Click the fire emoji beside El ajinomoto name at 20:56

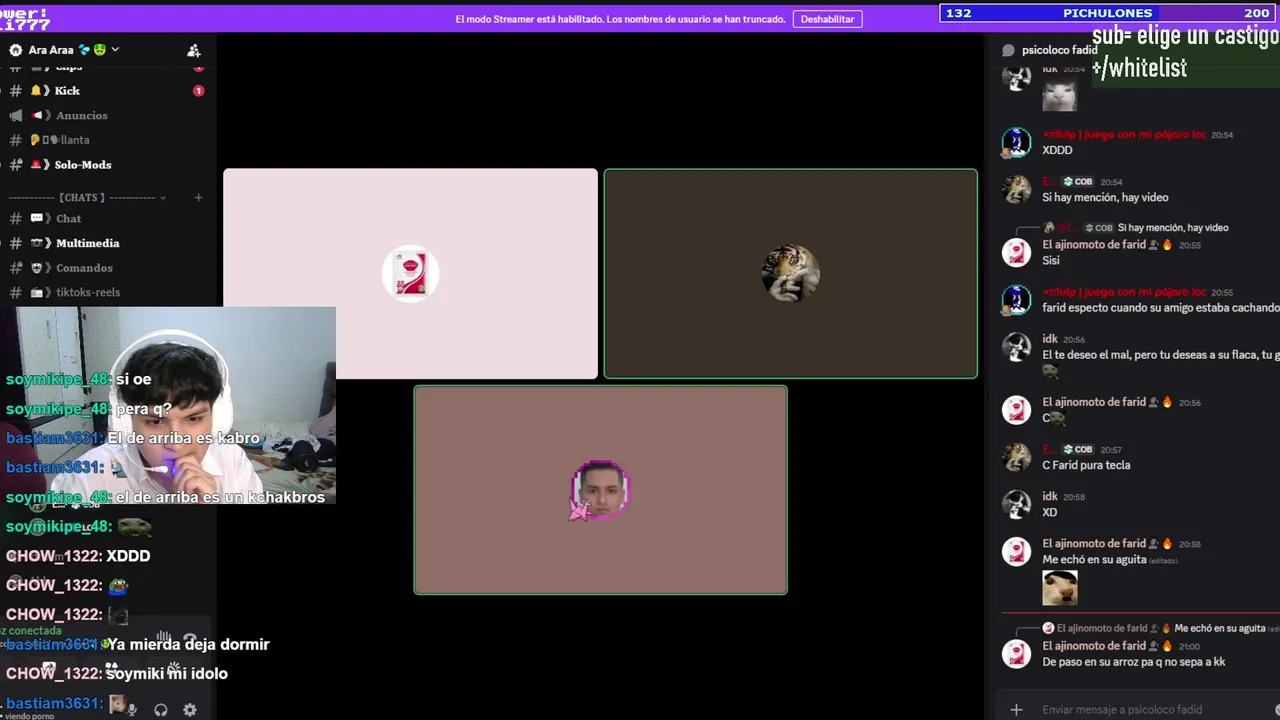(1166, 402)
